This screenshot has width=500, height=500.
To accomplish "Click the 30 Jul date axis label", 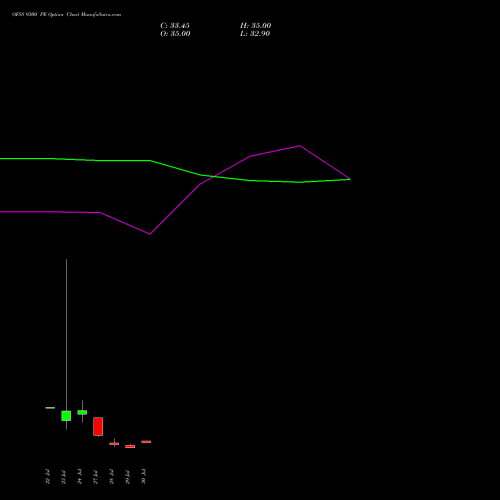I will pos(143,476).
